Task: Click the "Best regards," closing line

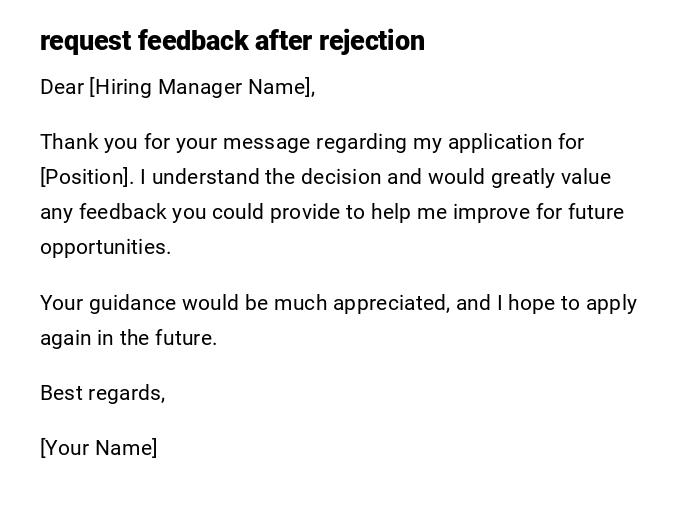Action: click(102, 393)
